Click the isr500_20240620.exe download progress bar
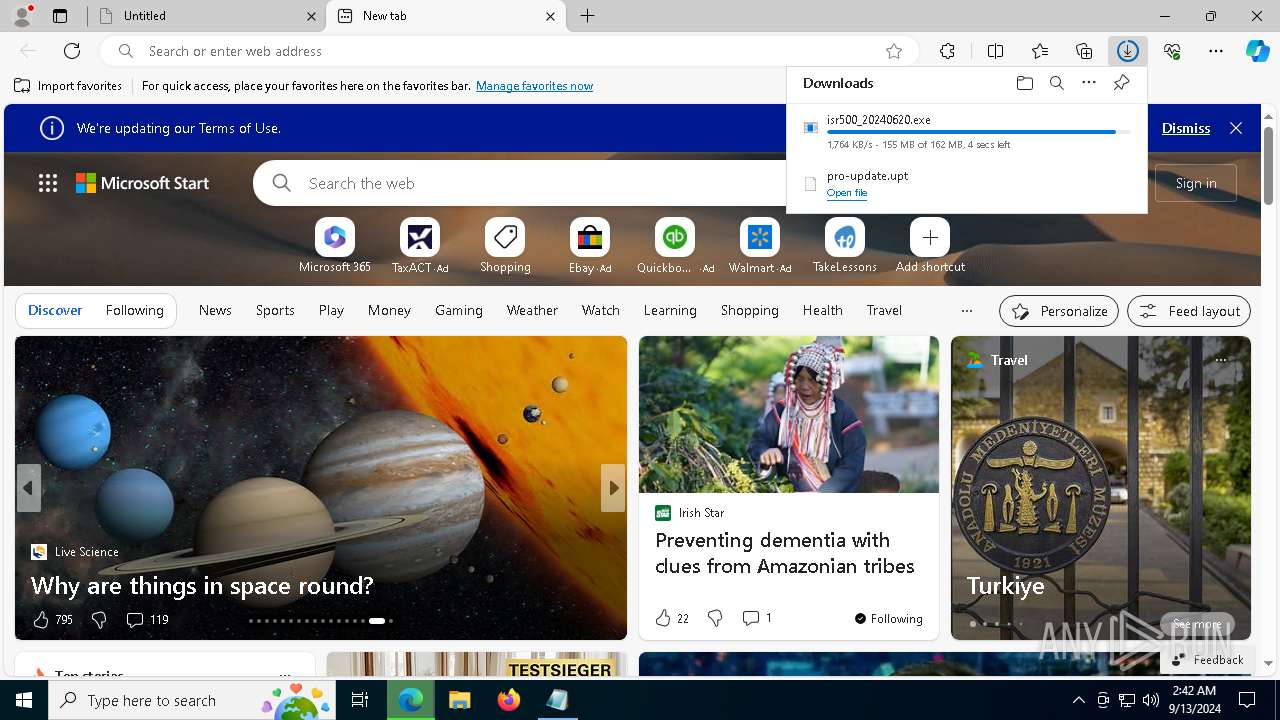 979,132
